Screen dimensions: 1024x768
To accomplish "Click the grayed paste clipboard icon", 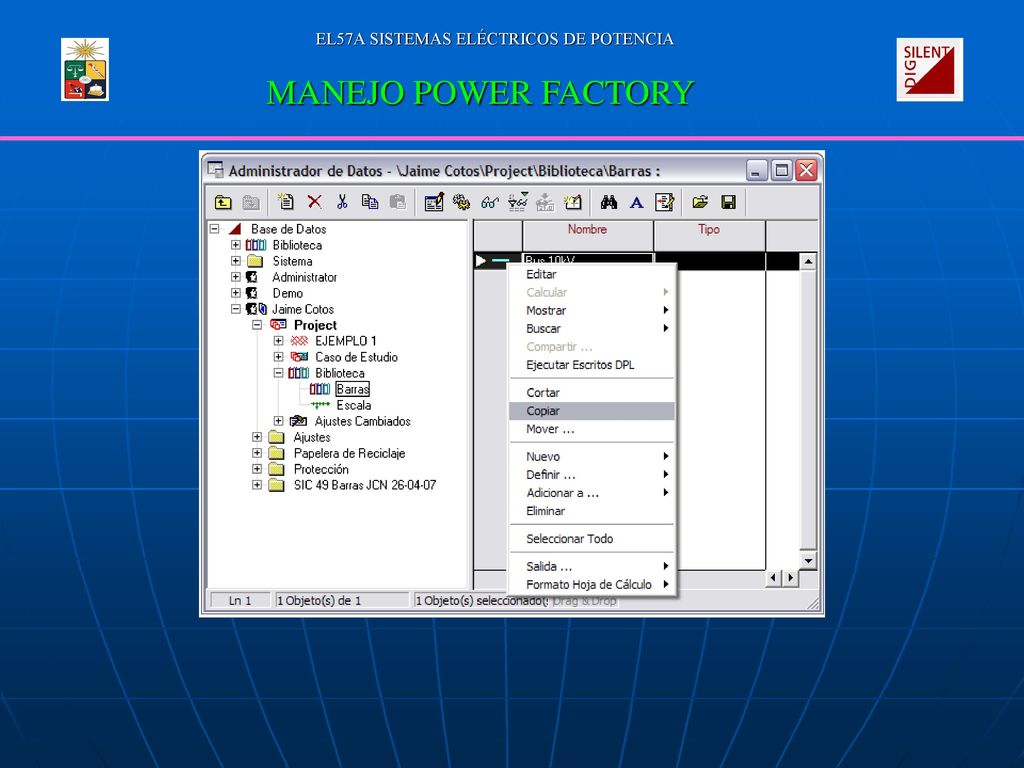I will [x=398, y=202].
